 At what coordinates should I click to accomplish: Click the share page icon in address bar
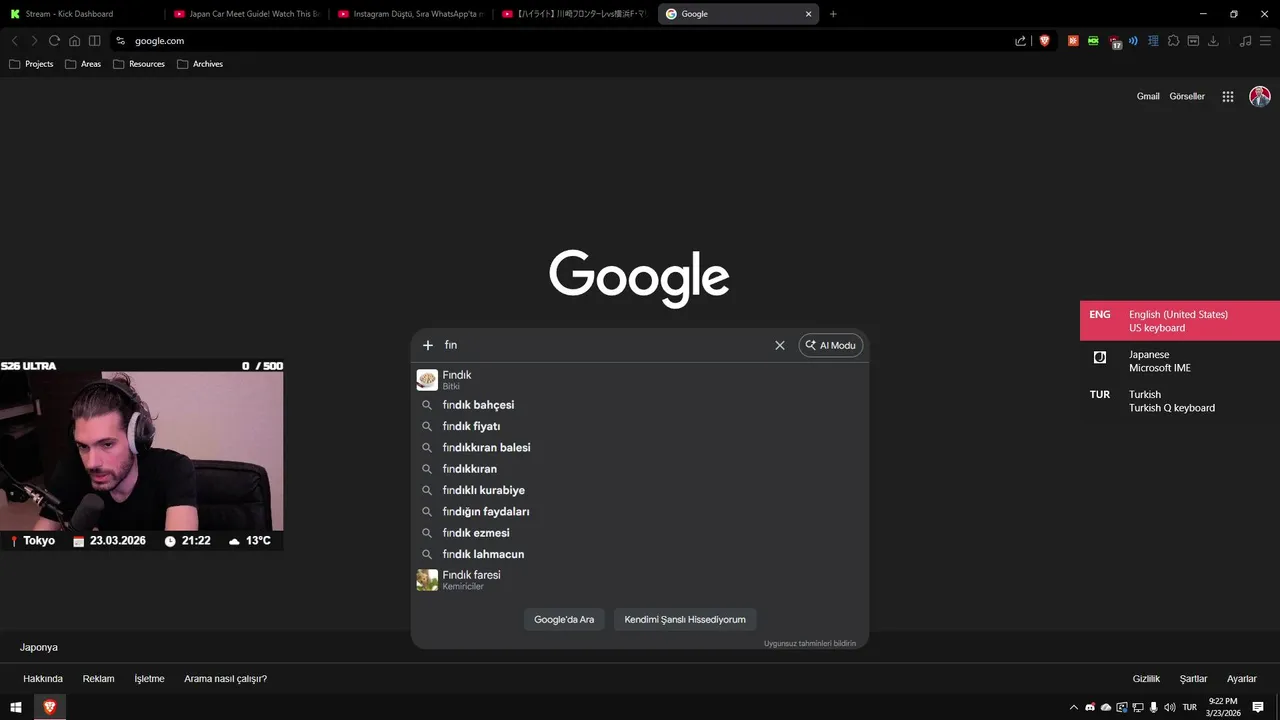click(1020, 41)
